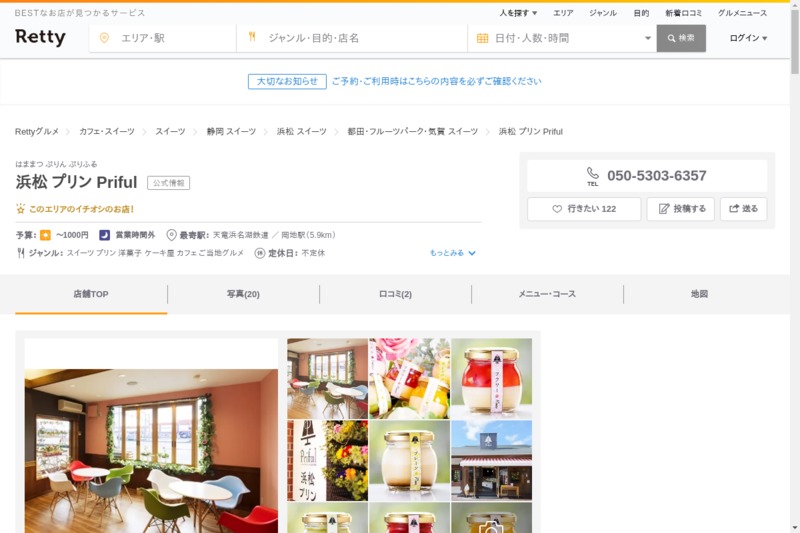Click the 投稿する pencil button
Image resolution: width=800 pixels, height=533 pixels.
click(680, 209)
